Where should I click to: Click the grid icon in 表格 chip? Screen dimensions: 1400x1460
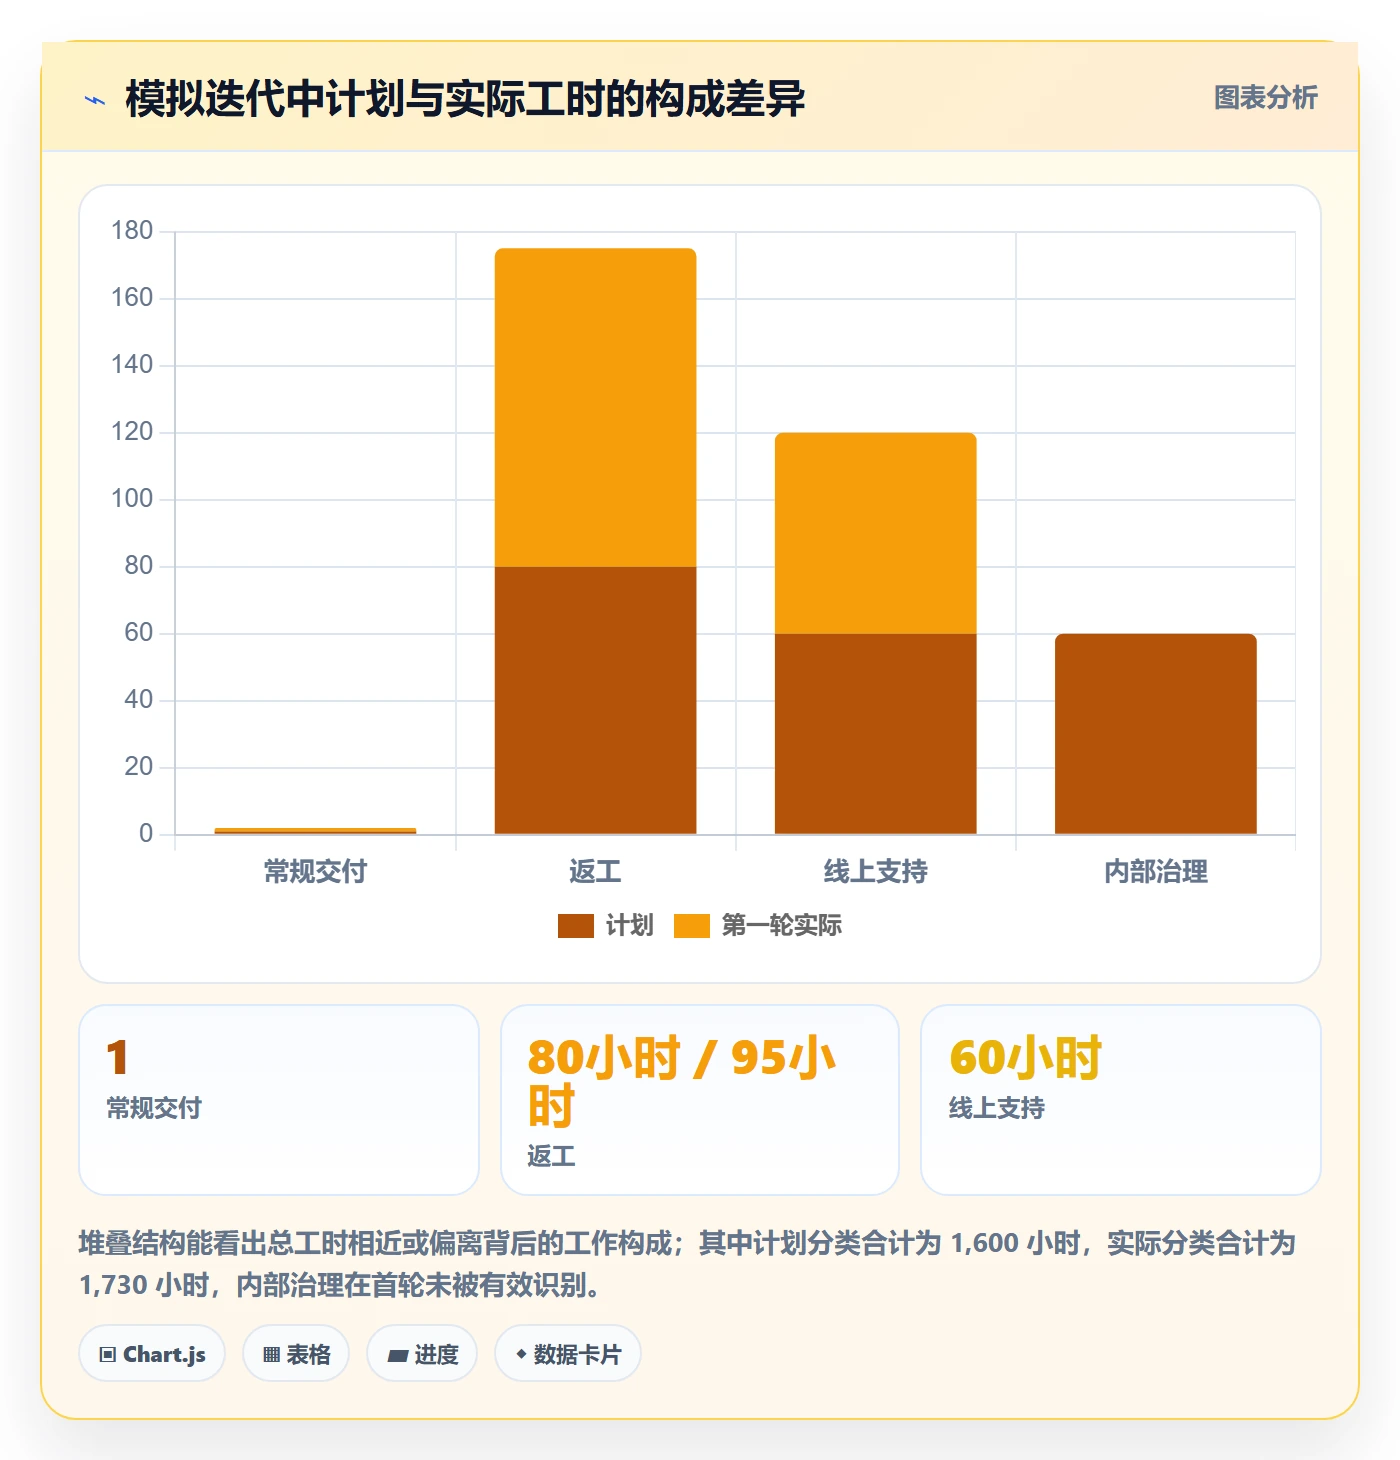point(271,1355)
